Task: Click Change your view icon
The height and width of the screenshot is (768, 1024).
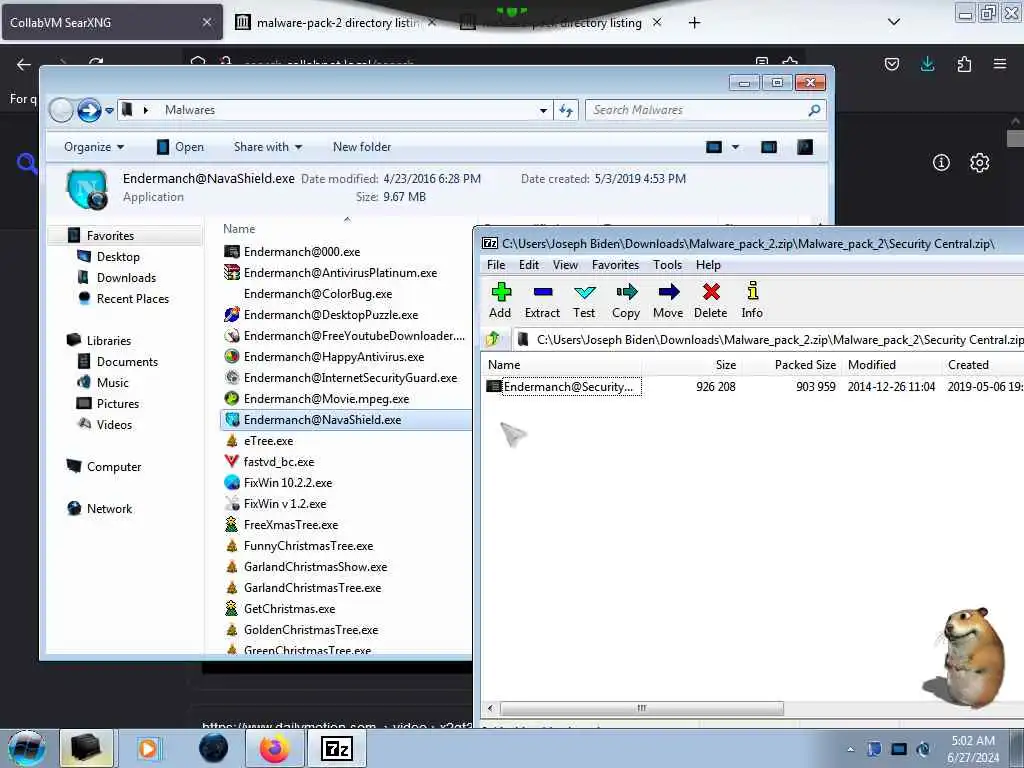Action: (714, 147)
